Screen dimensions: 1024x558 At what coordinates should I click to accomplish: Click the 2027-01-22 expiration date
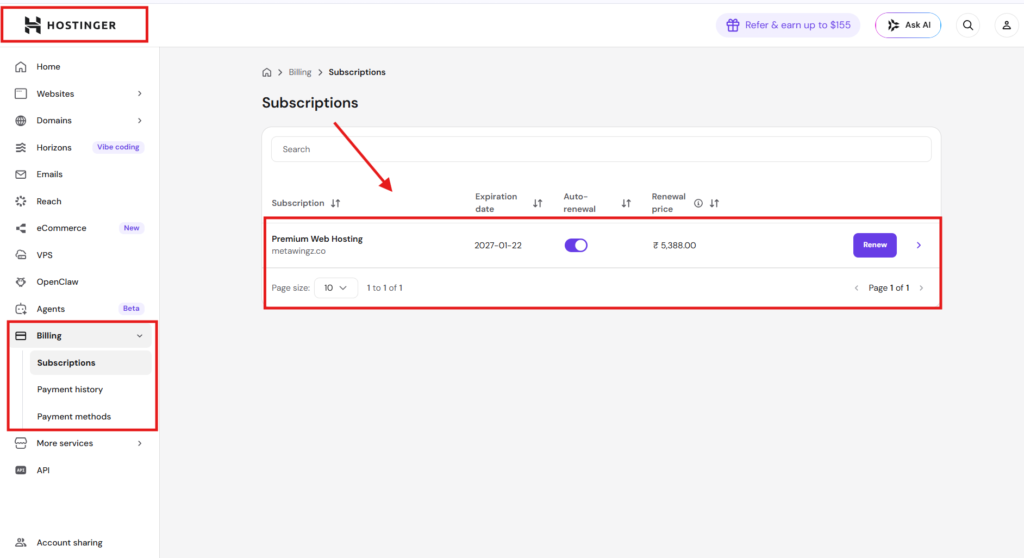(498, 246)
